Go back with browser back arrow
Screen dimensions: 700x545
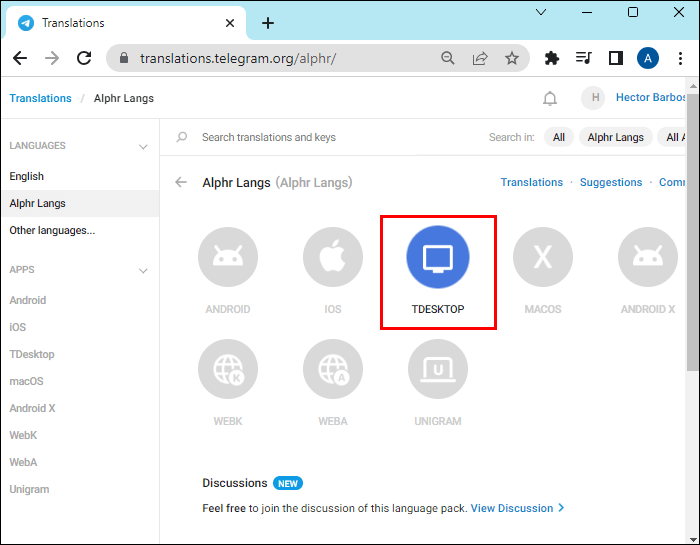coord(20,58)
